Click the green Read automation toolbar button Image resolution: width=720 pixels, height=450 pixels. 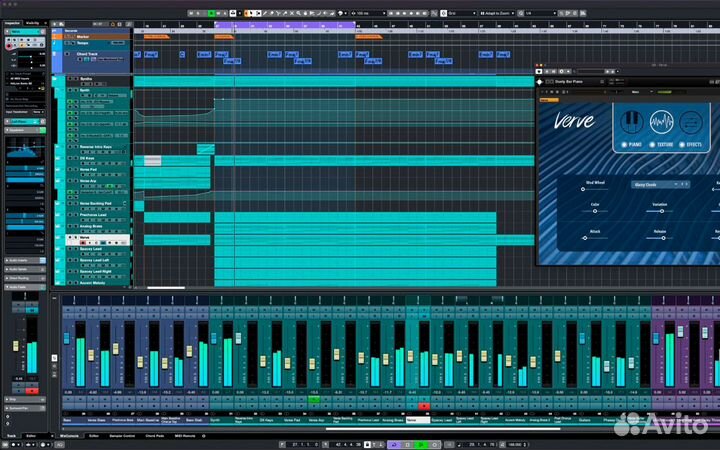point(211,13)
